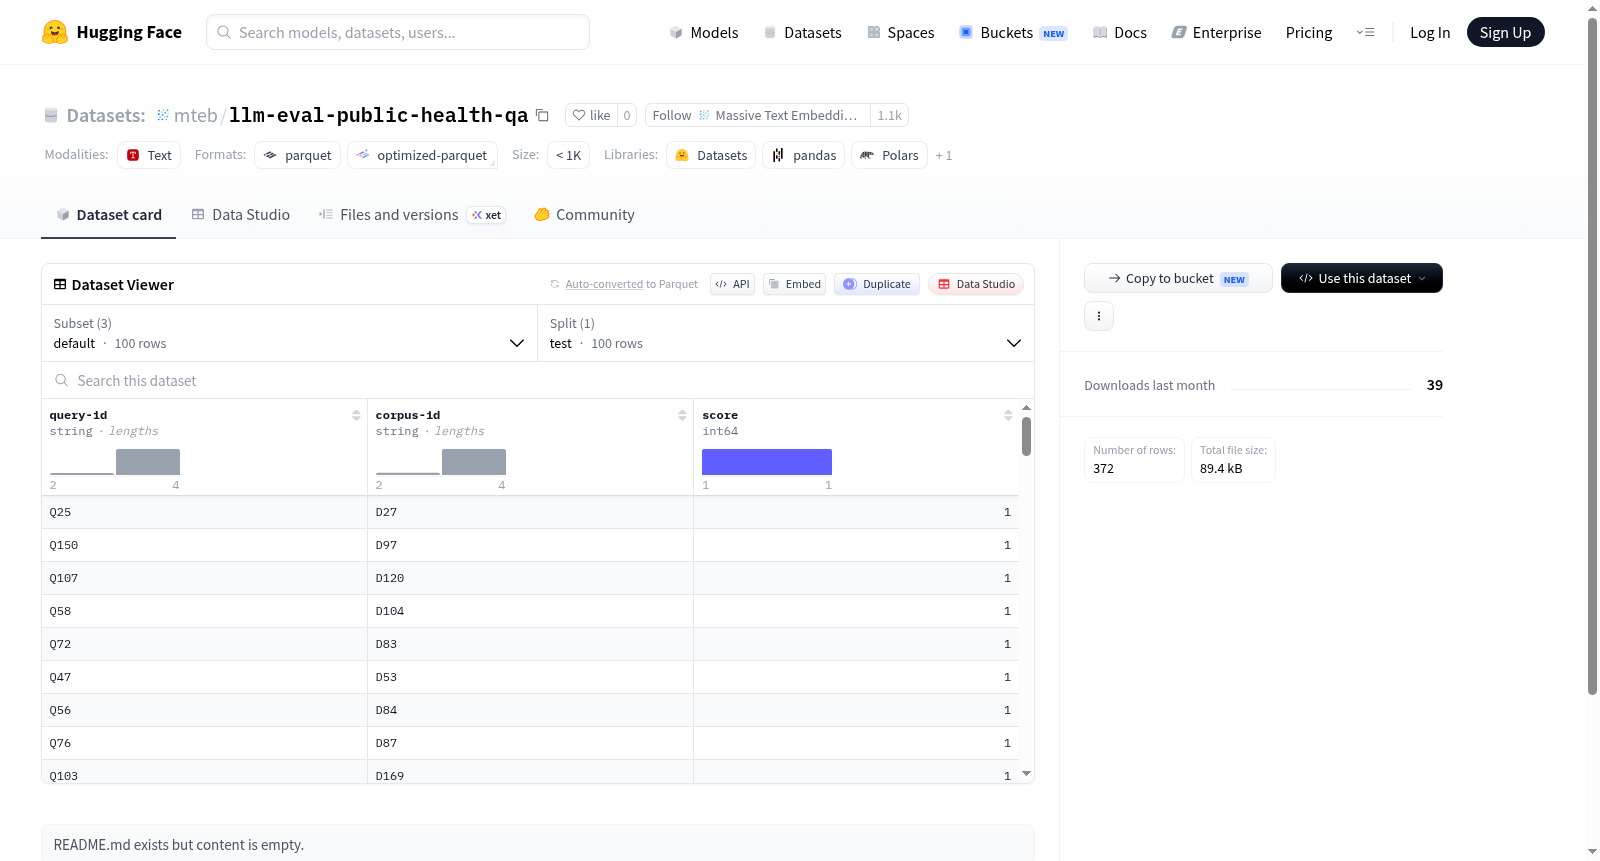Click the D97 corpus-id cell
The width and height of the screenshot is (1600, 861).
(x=530, y=545)
